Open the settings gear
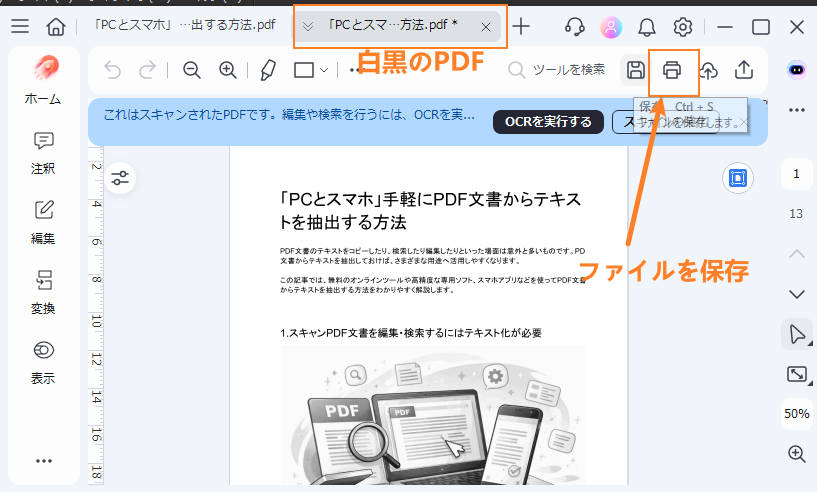 coord(683,27)
